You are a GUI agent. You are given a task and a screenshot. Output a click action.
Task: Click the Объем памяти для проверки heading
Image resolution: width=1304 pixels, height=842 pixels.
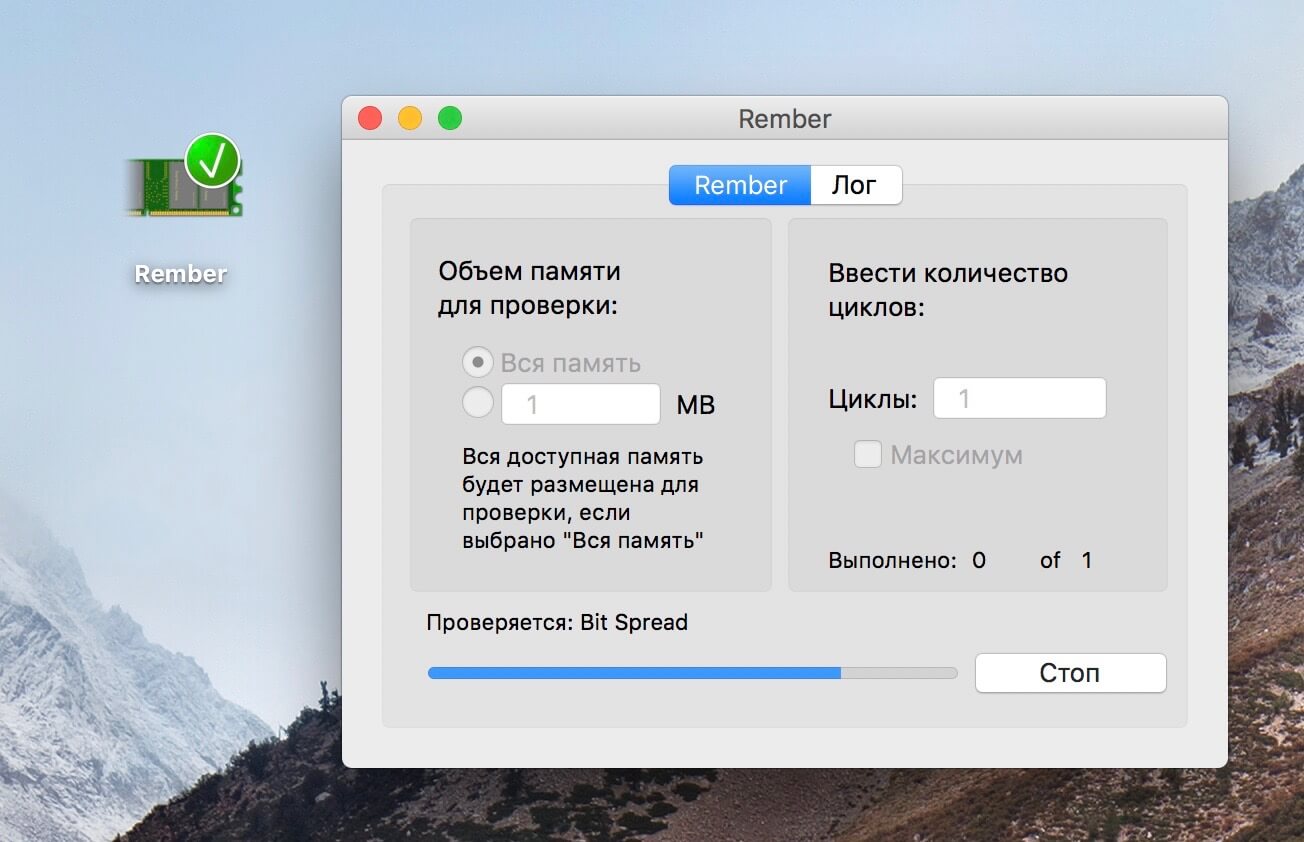(530, 288)
